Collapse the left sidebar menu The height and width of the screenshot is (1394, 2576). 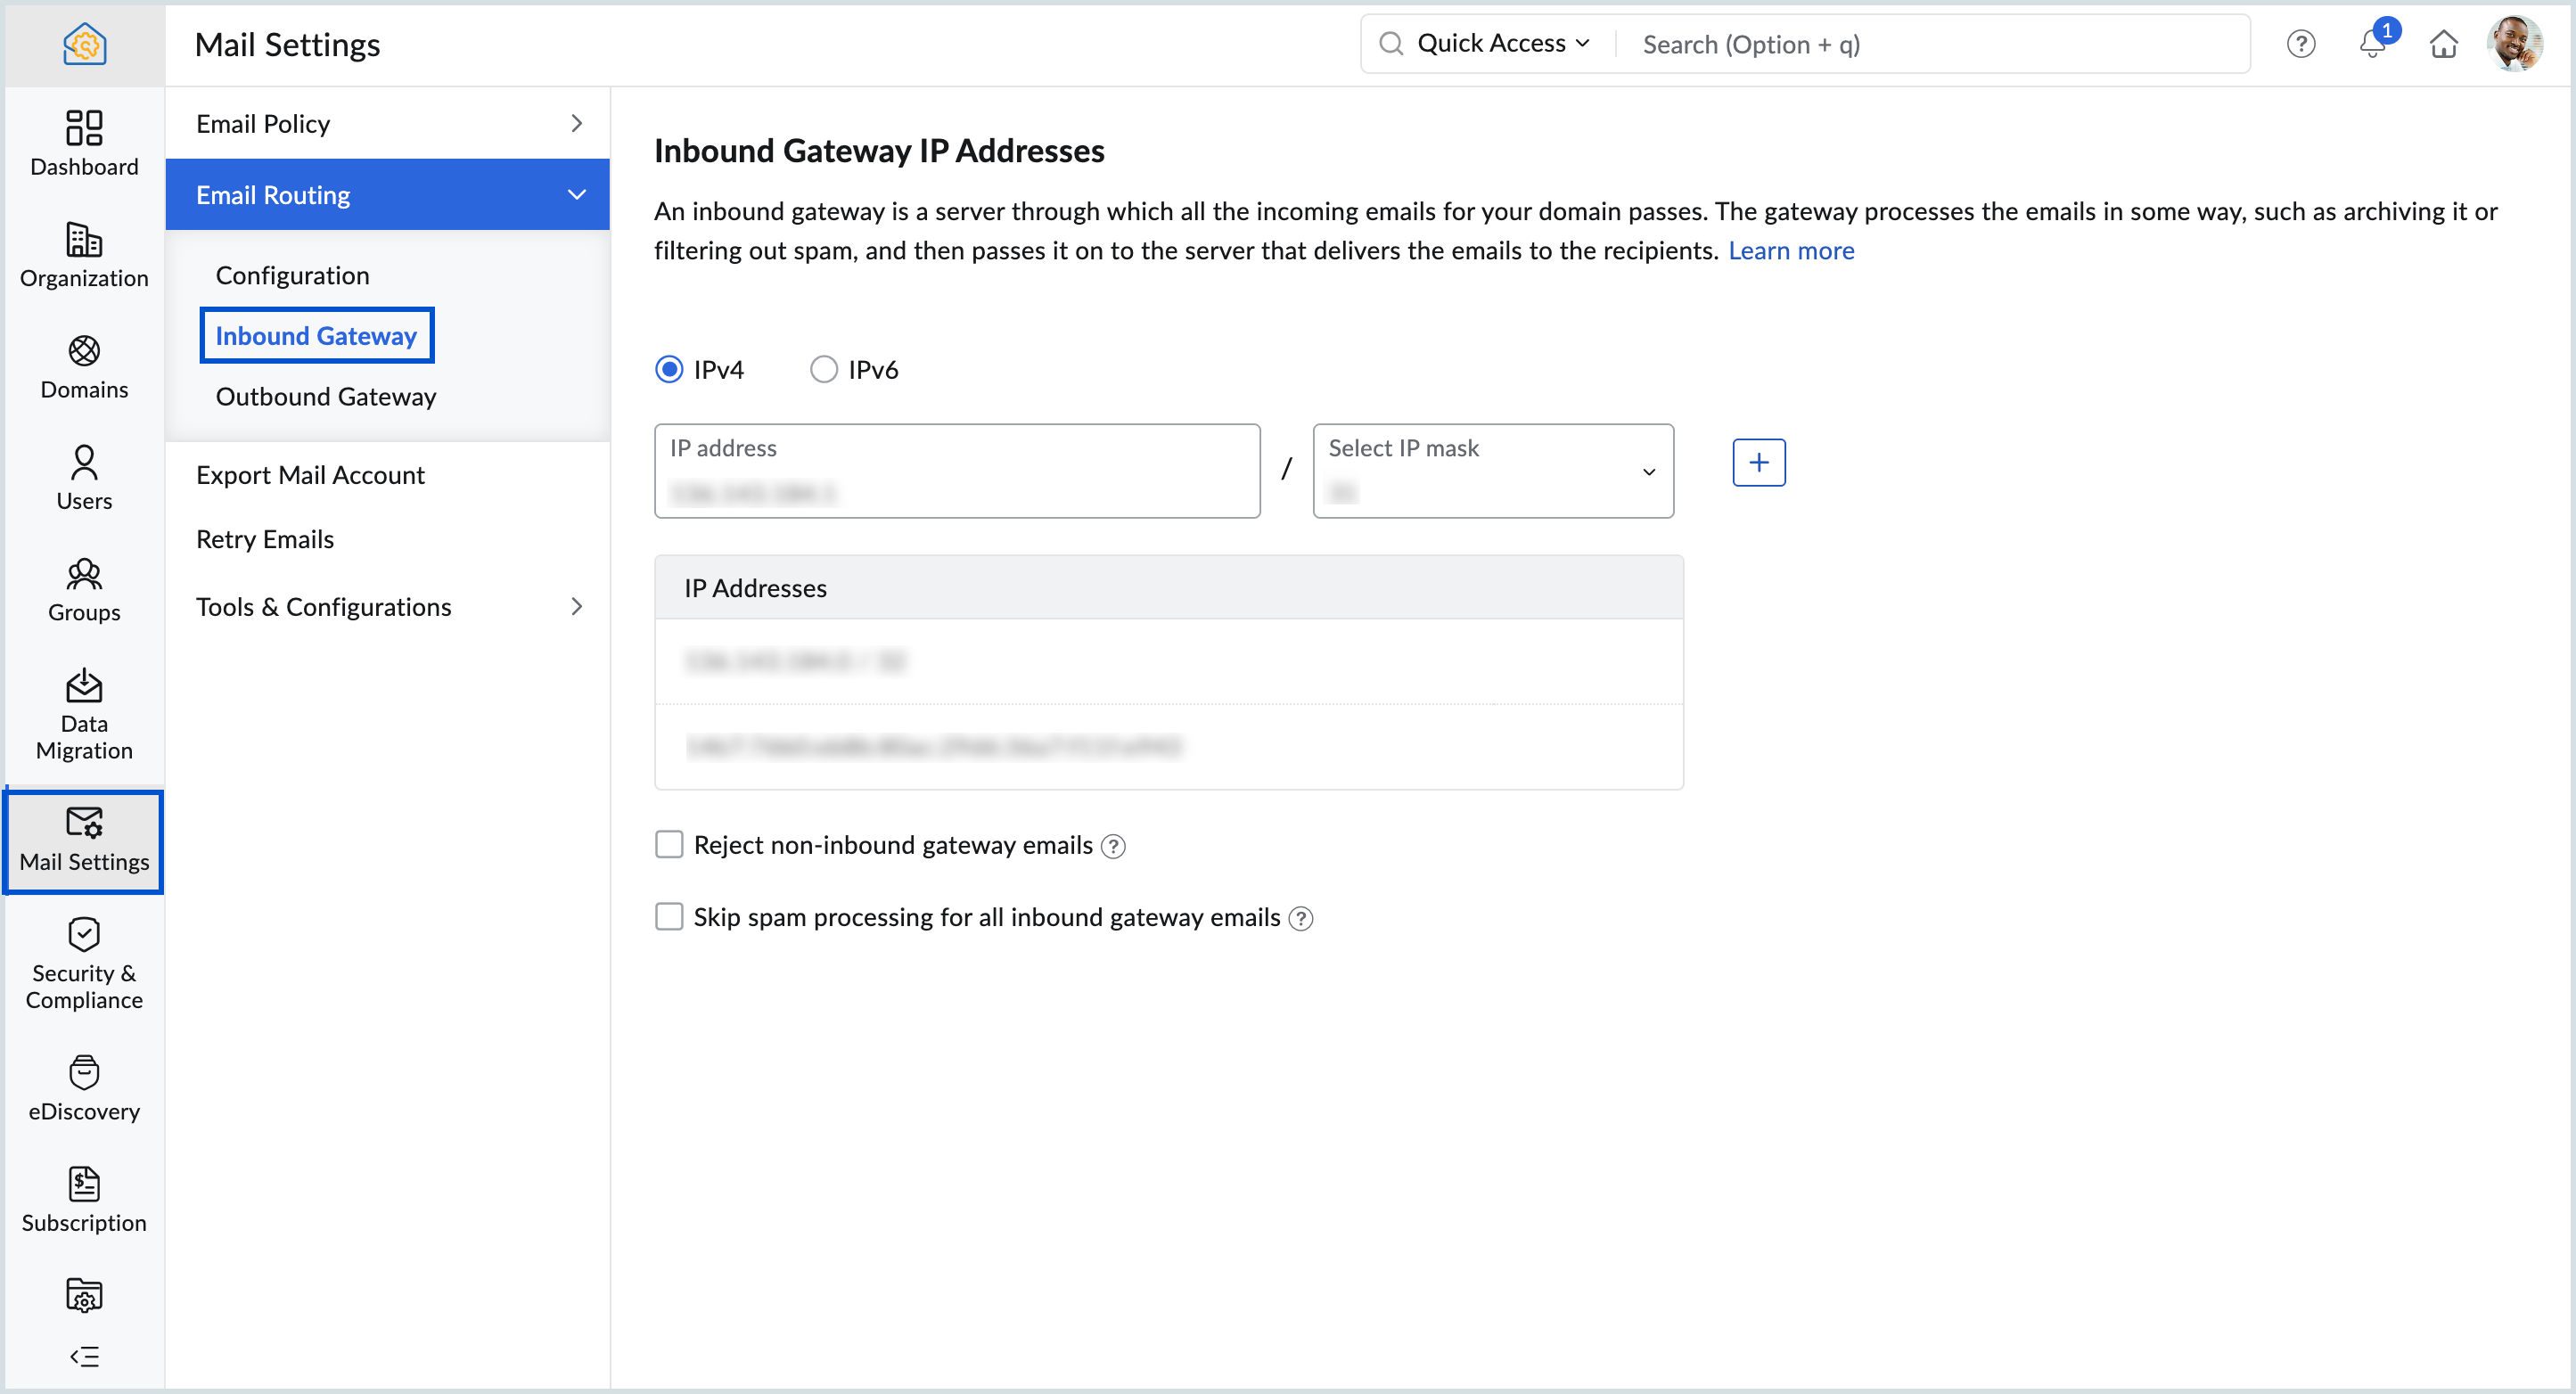(x=84, y=1356)
